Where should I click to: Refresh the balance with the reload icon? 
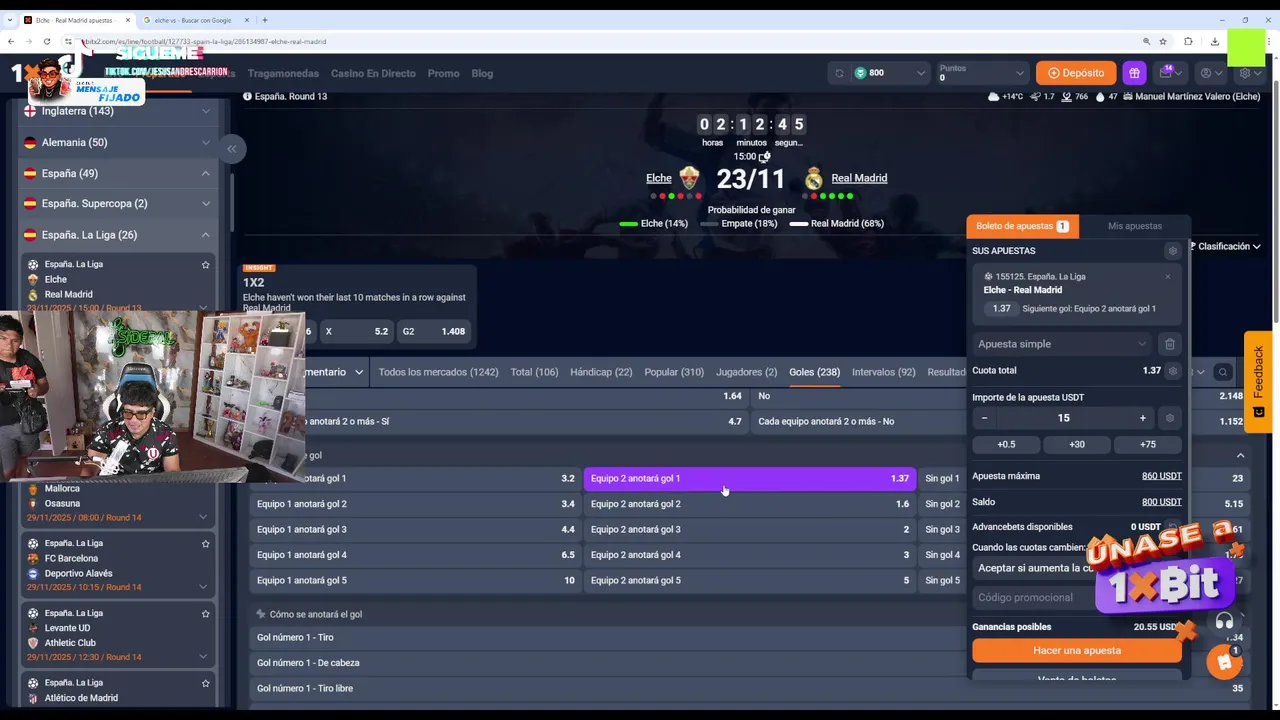(839, 73)
